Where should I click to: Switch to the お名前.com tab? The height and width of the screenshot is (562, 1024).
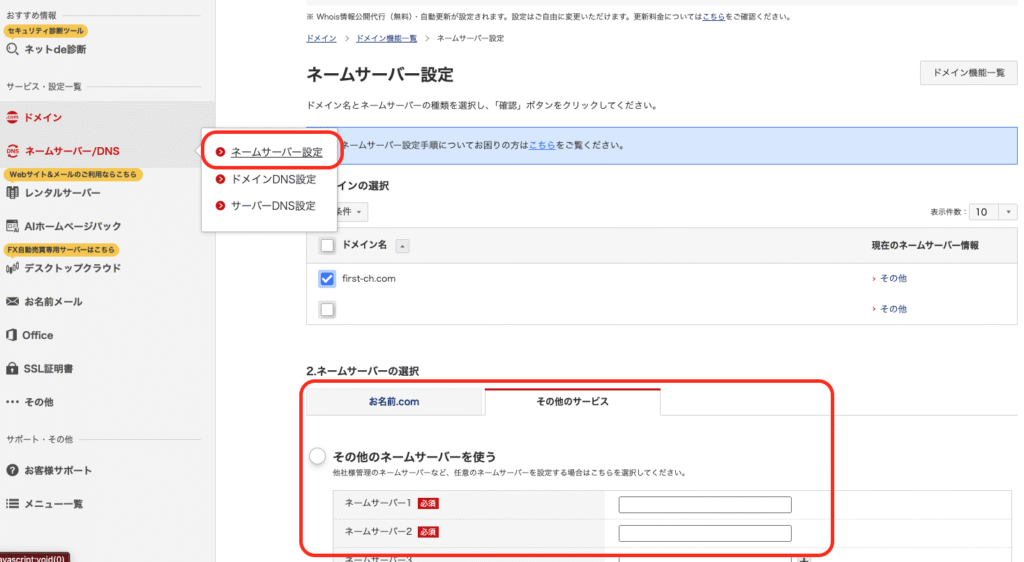[x=394, y=401]
